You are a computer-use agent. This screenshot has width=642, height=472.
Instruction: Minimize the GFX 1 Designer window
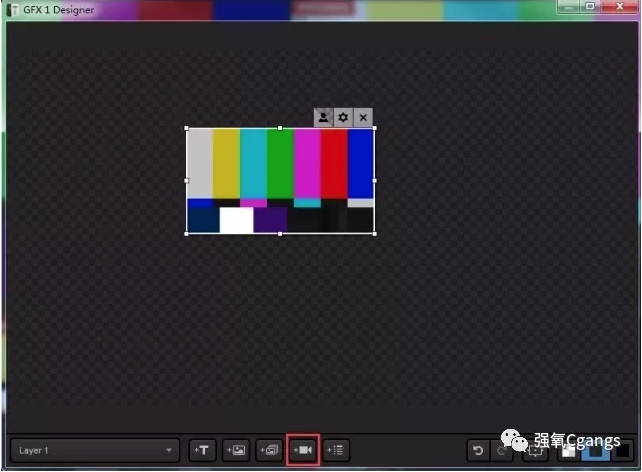[x=568, y=6]
